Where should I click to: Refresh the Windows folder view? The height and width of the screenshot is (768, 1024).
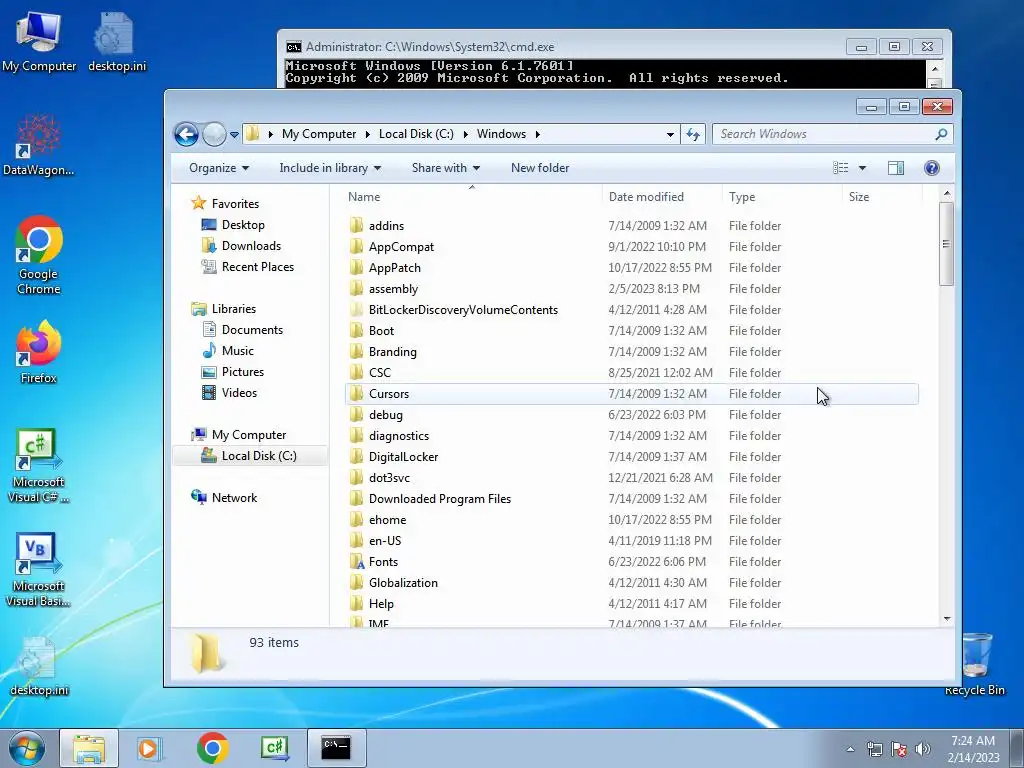pos(693,135)
